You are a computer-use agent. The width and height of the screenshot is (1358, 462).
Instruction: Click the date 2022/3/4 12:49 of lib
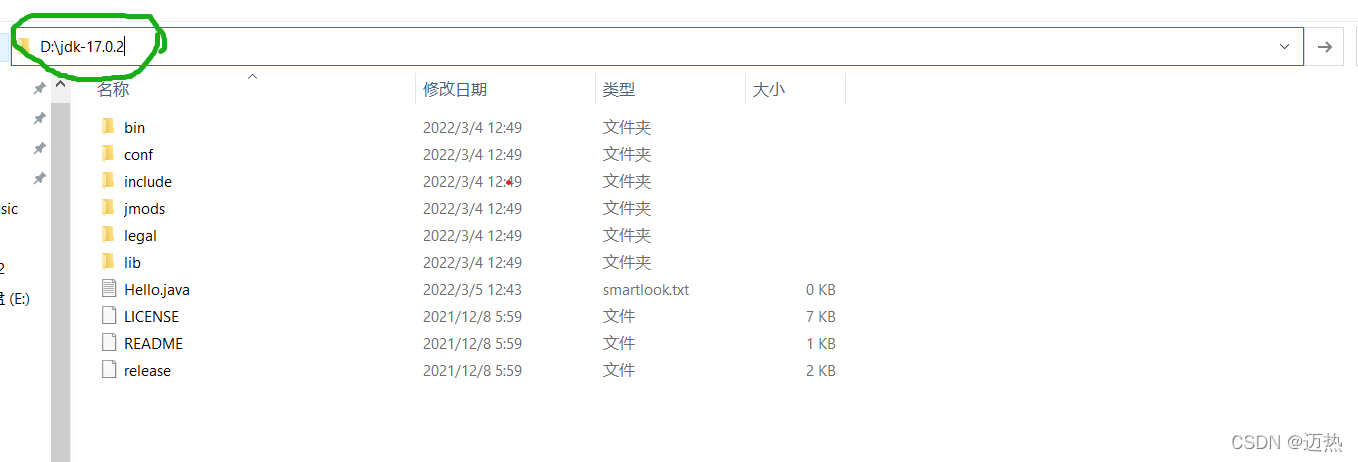pos(472,263)
